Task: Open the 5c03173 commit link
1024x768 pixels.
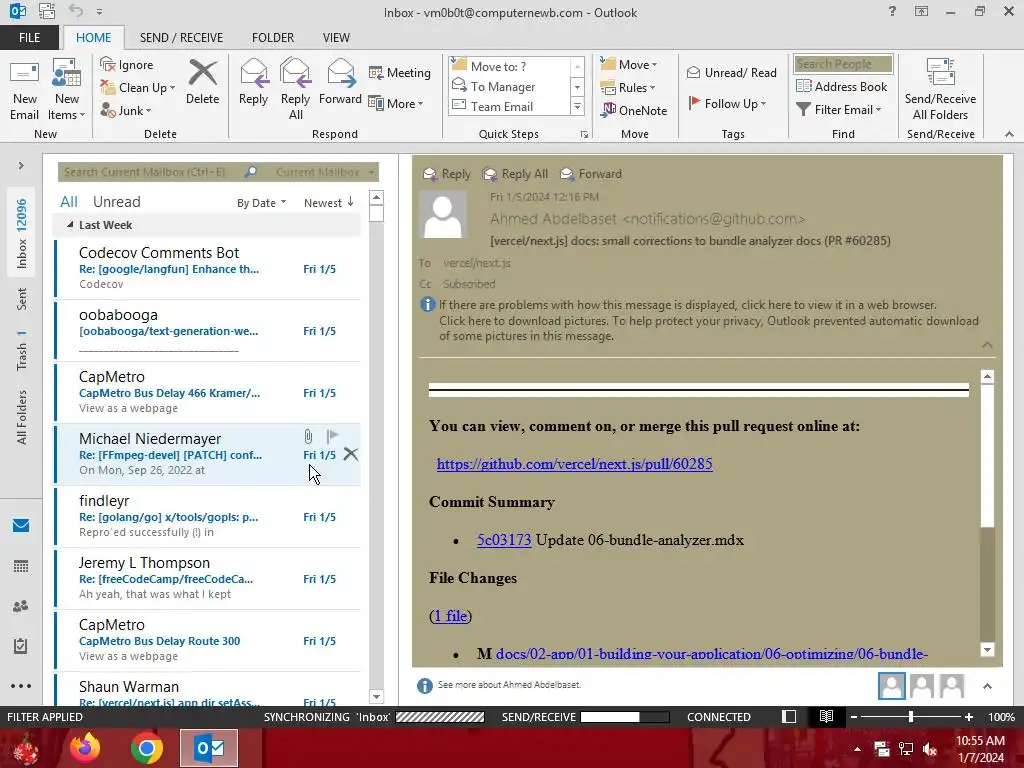Action: pyautogui.click(x=504, y=540)
